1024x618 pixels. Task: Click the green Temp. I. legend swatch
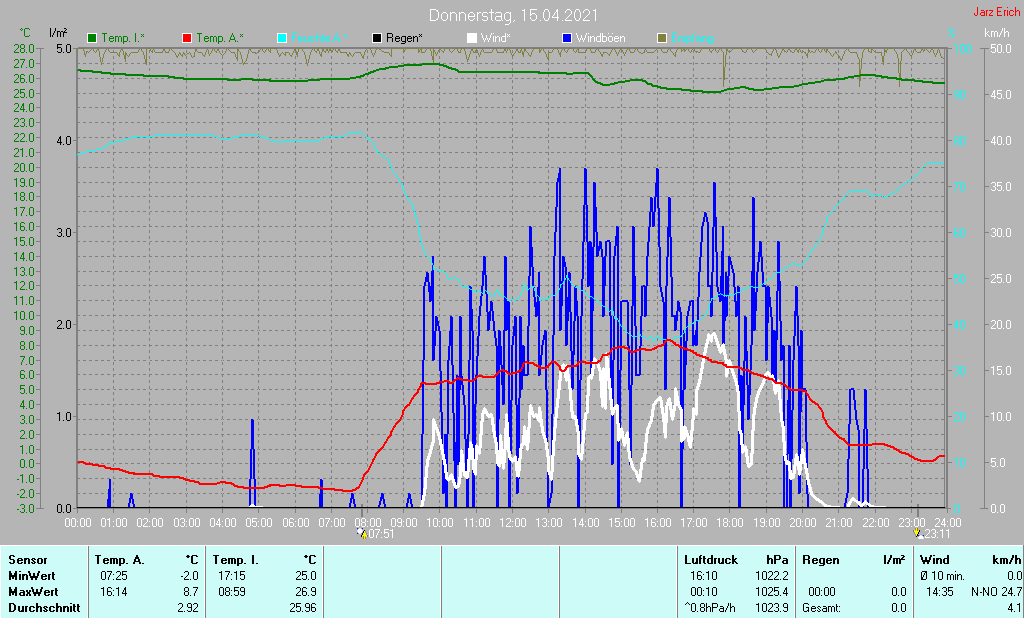click(91, 39)
